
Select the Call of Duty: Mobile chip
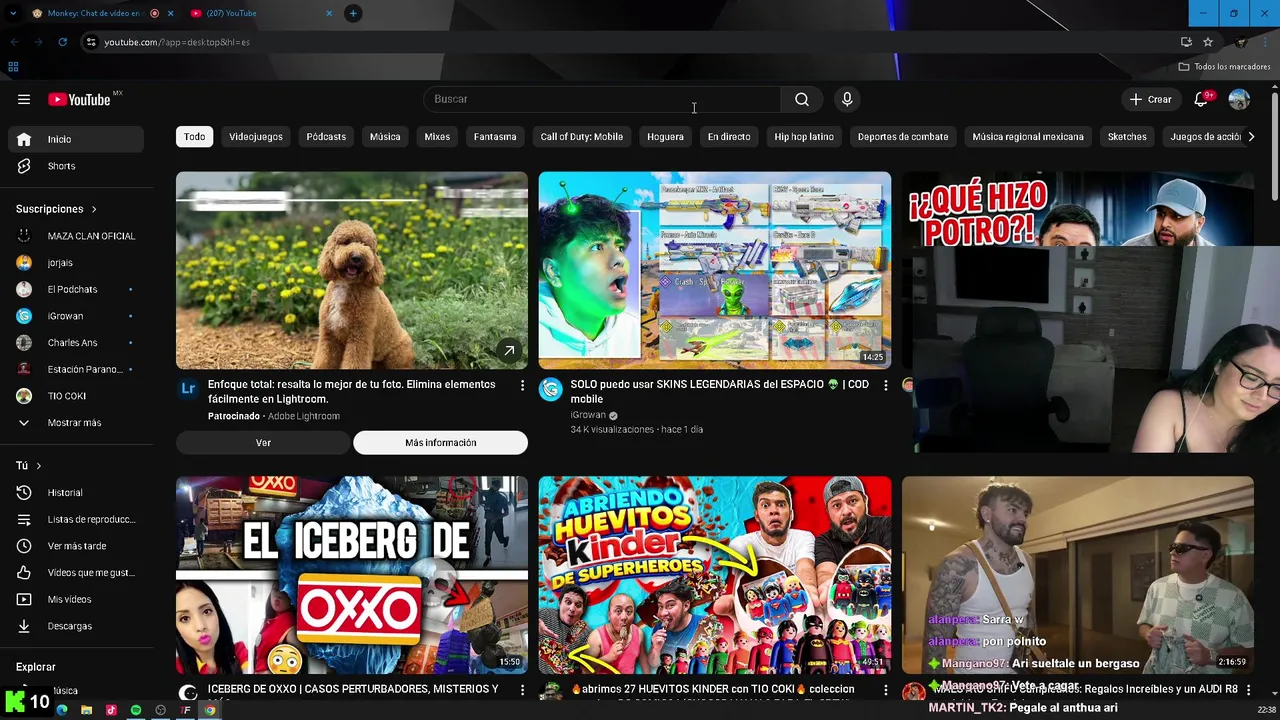[x=582, y=137]
